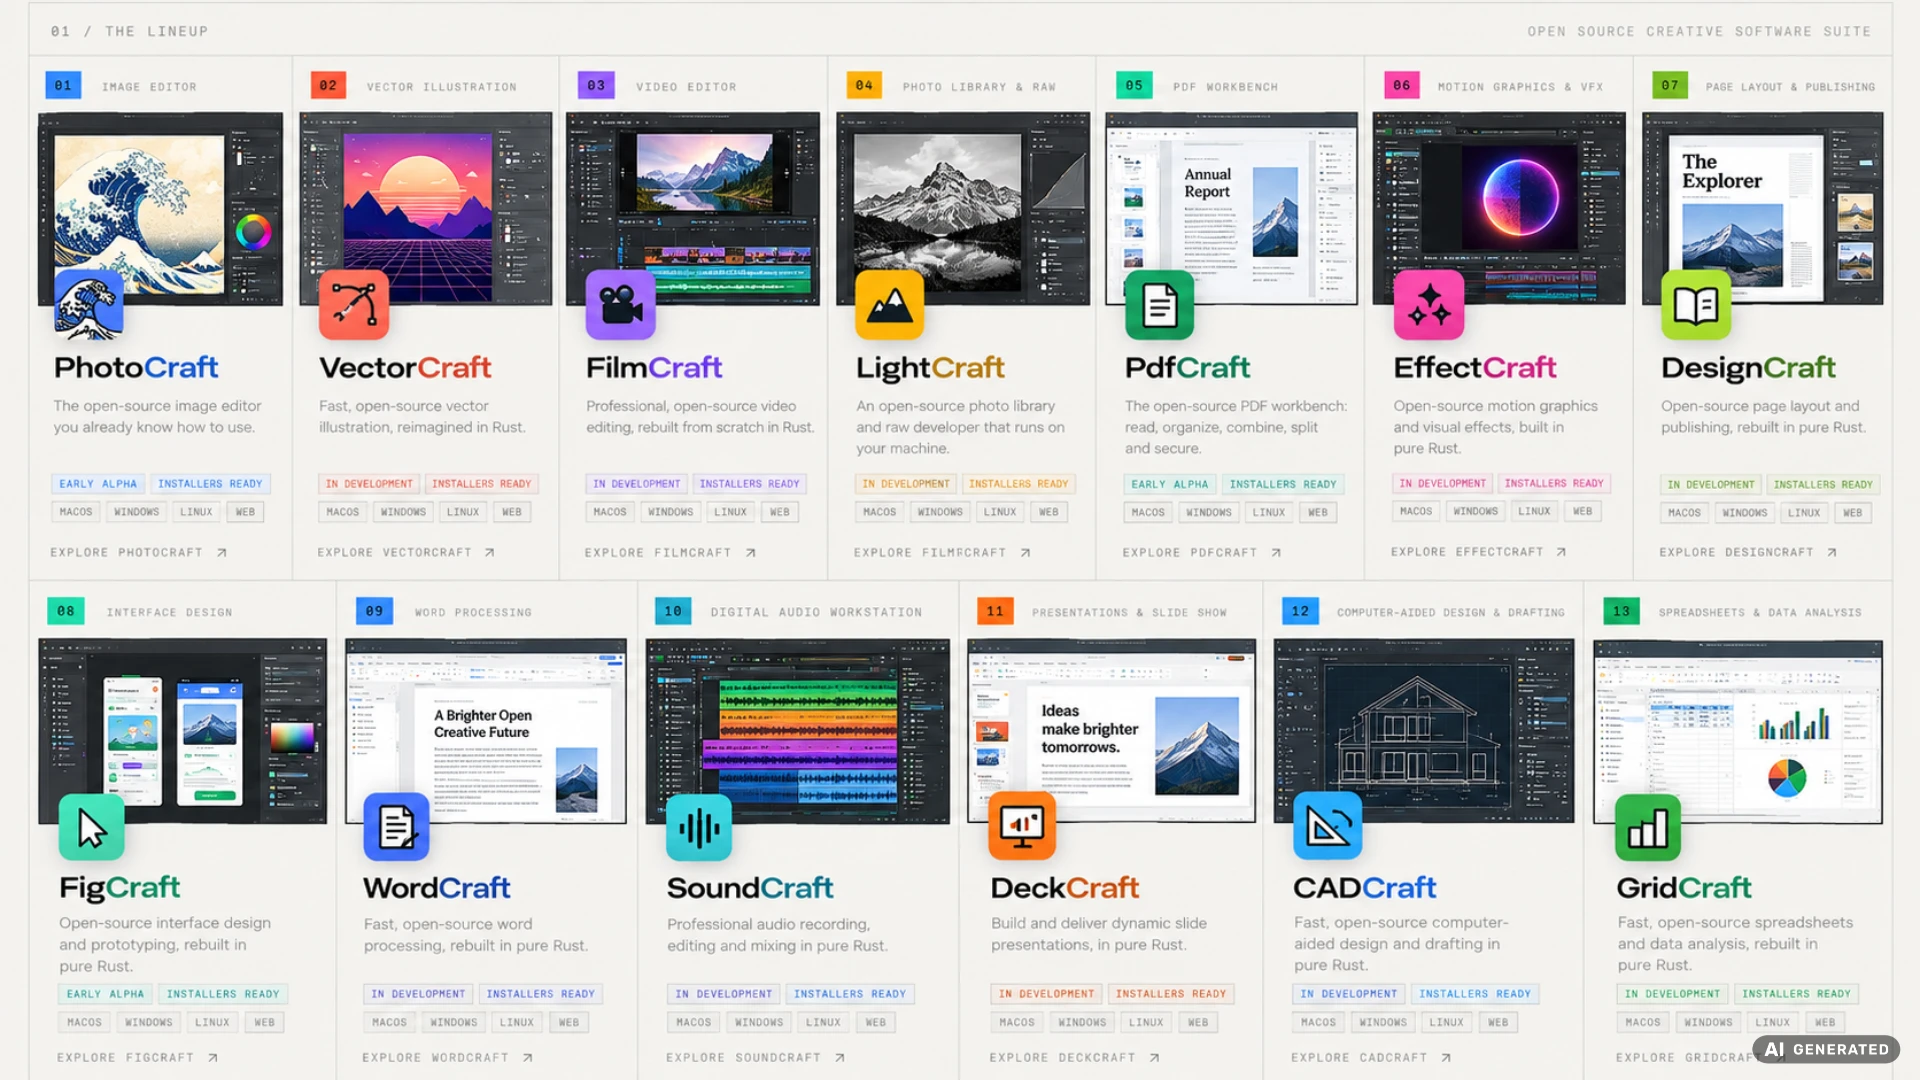Viewport: 1920px width, 1080px height.
Task: Open the Explore SoundCraft link
Action: click(x=756, y=1057)
